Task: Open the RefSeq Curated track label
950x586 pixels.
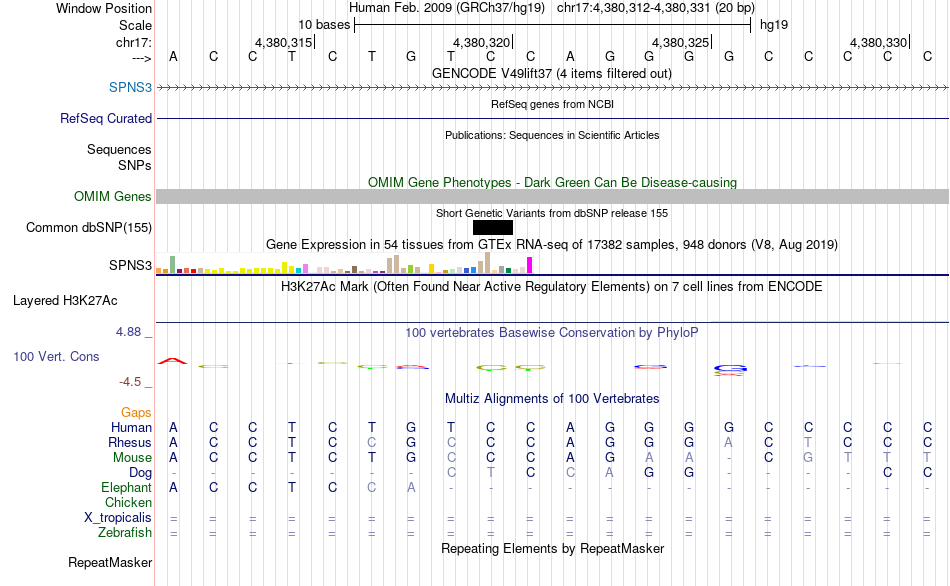Action: tap(106, 118)
